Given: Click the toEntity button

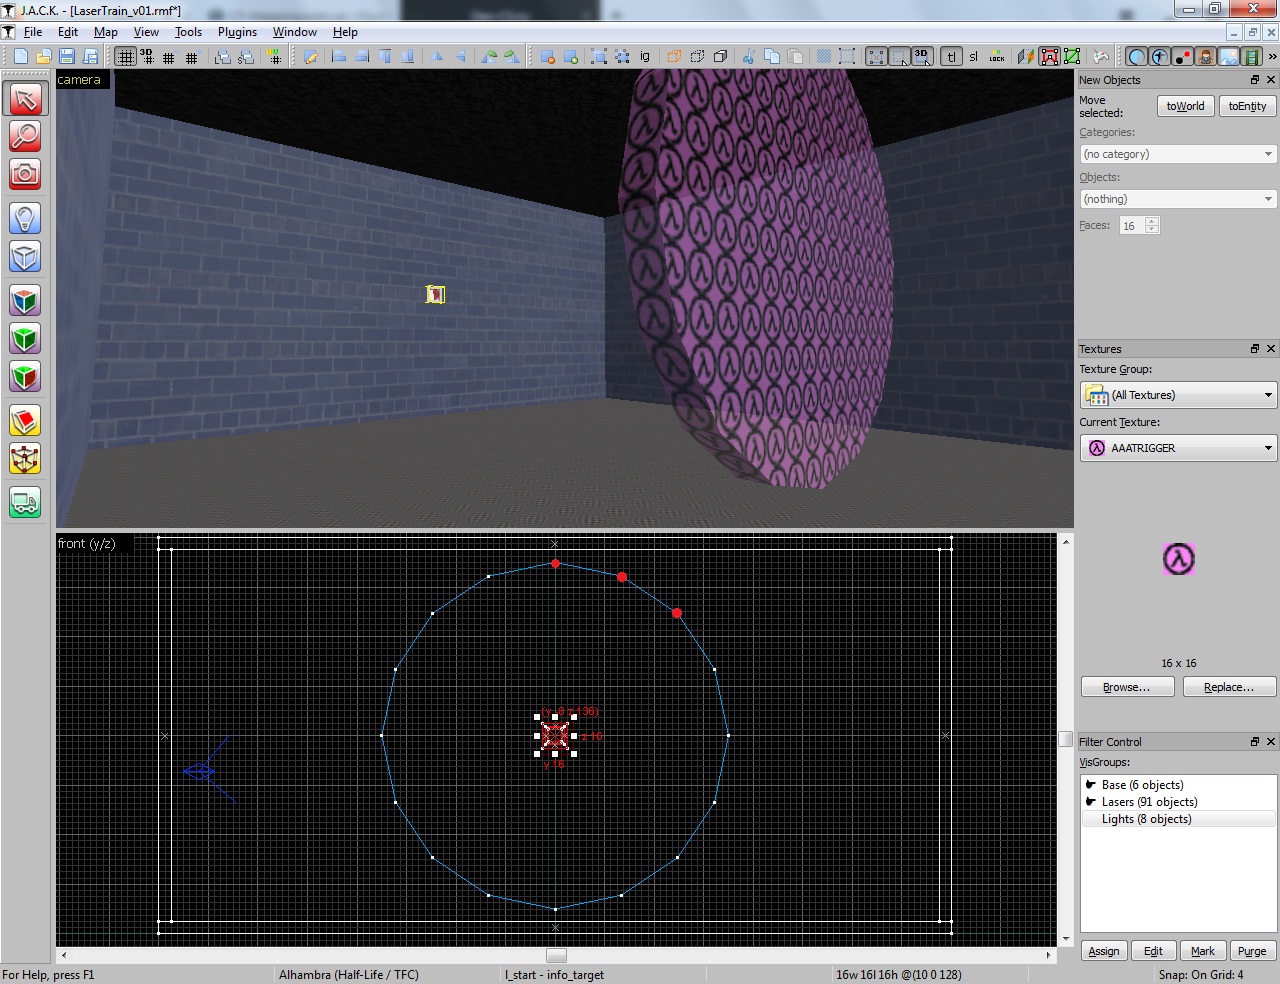Looking at the screenshot, I should pyautogui.click(x=1247, y=106).
